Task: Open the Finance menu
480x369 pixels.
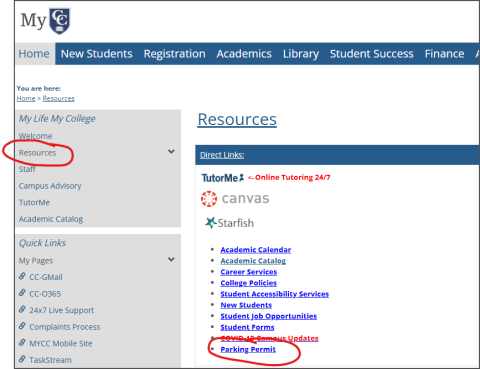Action: tap(444, 54)
